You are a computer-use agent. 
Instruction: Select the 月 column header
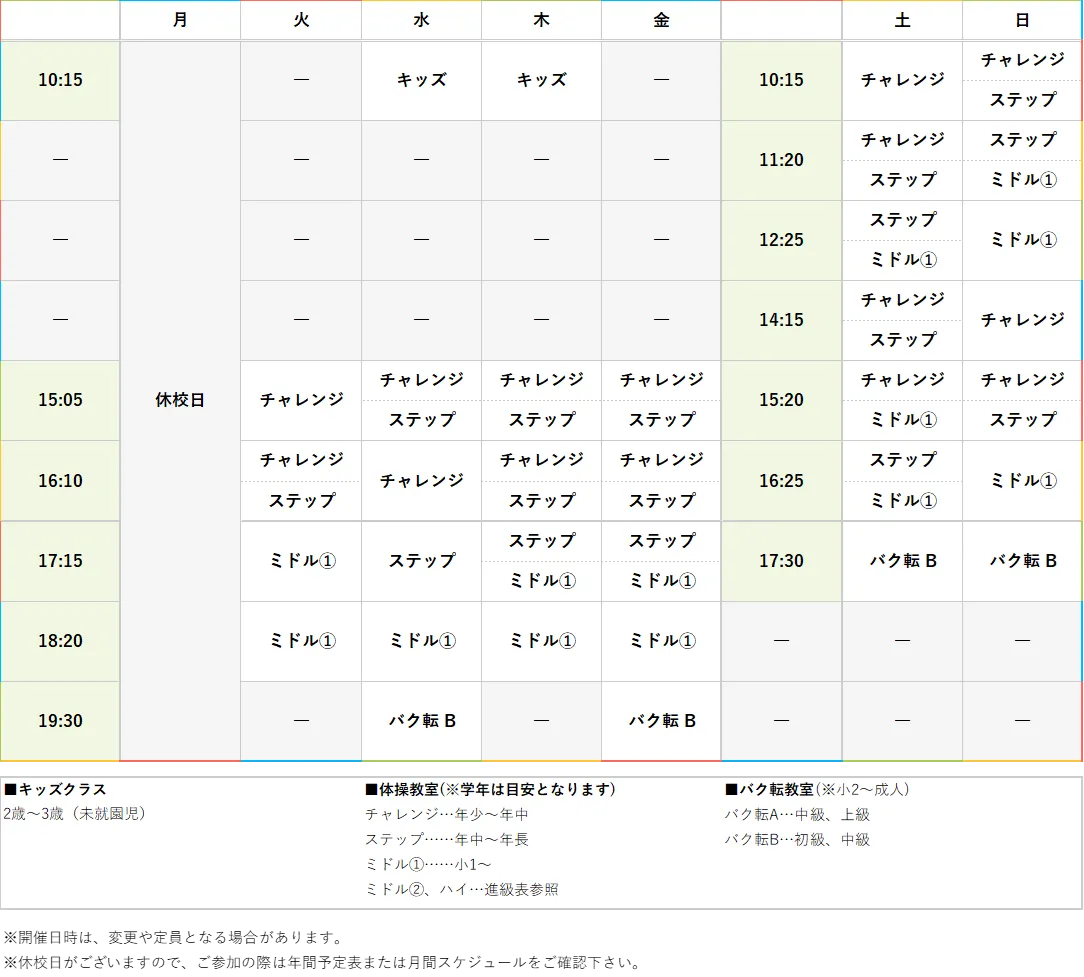(180, 20)
